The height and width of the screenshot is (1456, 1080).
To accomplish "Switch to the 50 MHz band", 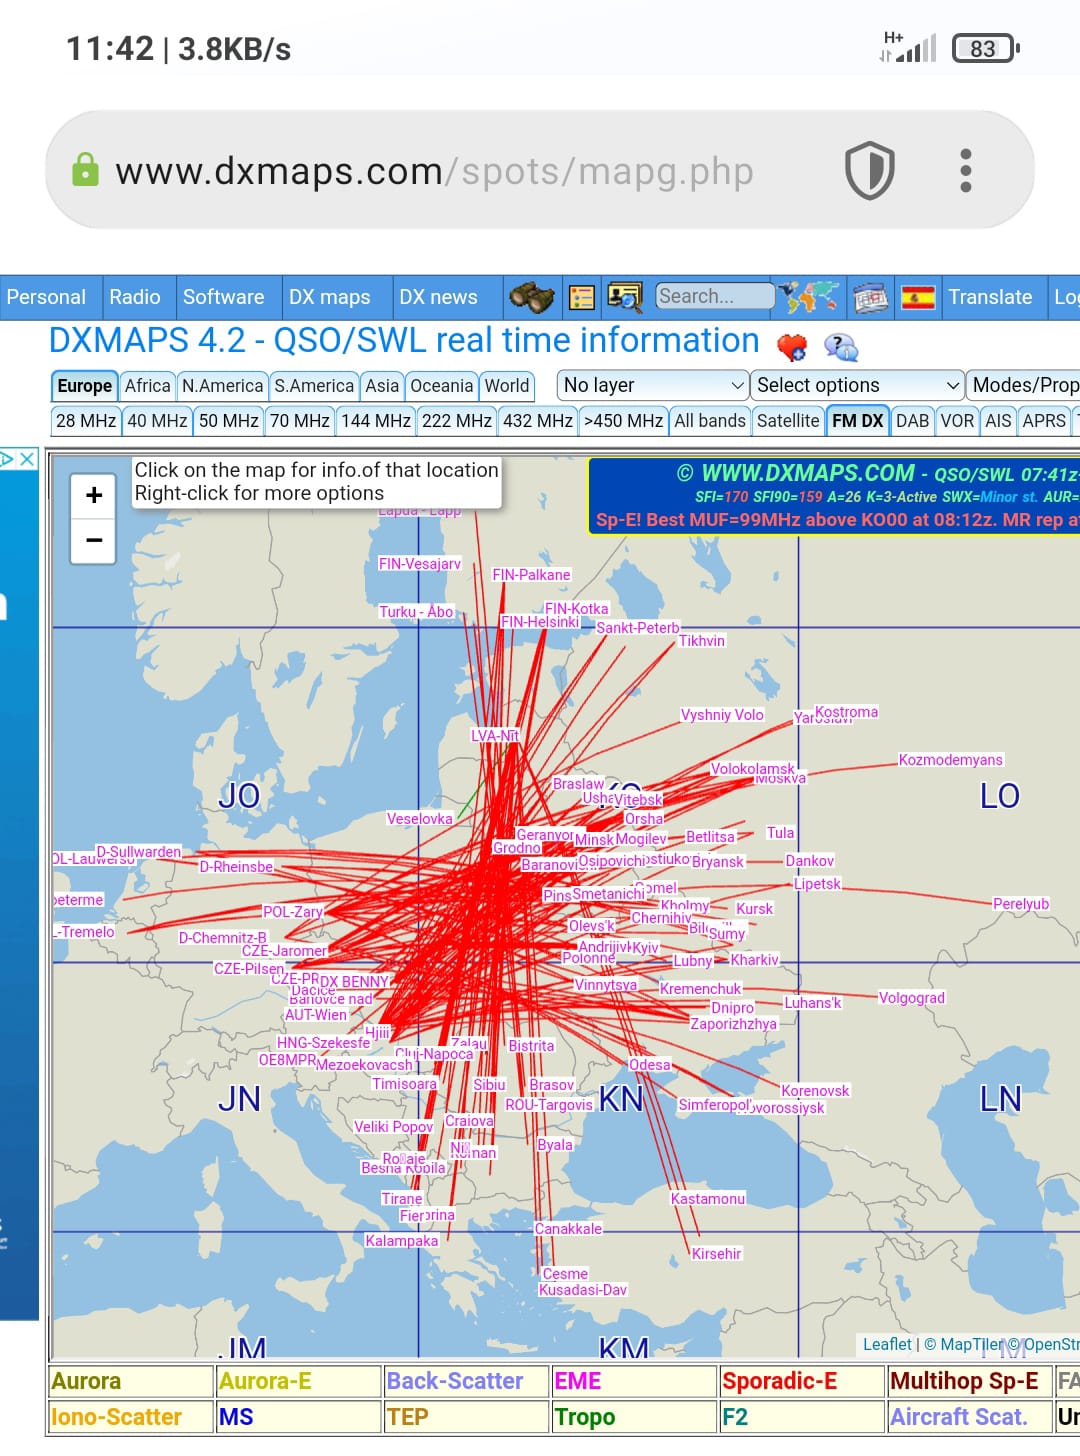I will point(228,421).
